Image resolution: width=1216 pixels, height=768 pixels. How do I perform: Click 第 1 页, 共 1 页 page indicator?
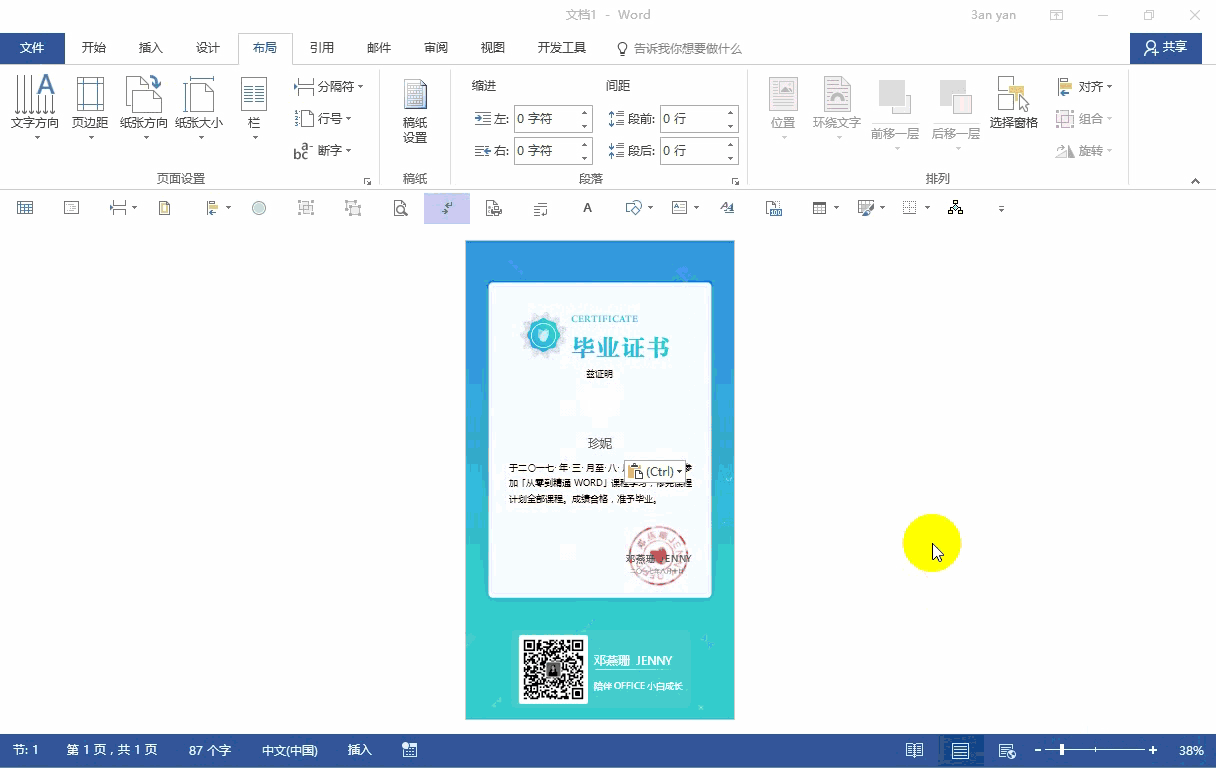tap(112, 750)
